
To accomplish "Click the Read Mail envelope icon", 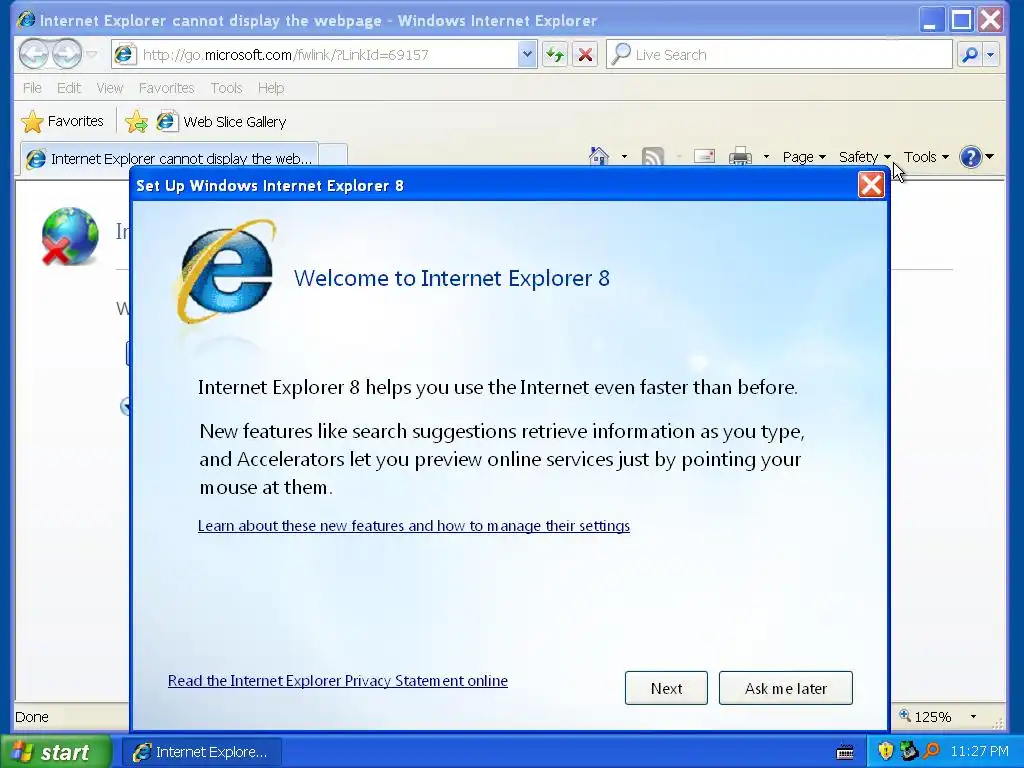I will 704,157.
